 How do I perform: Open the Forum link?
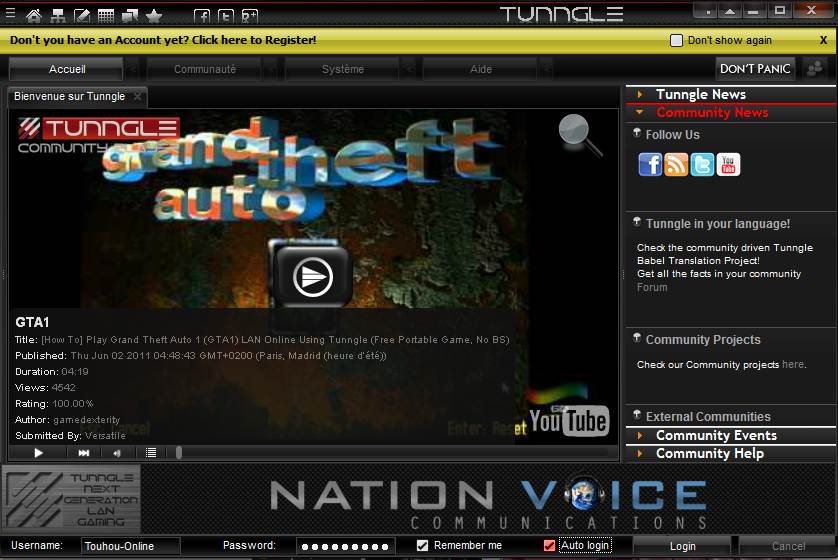coord(652,287)
